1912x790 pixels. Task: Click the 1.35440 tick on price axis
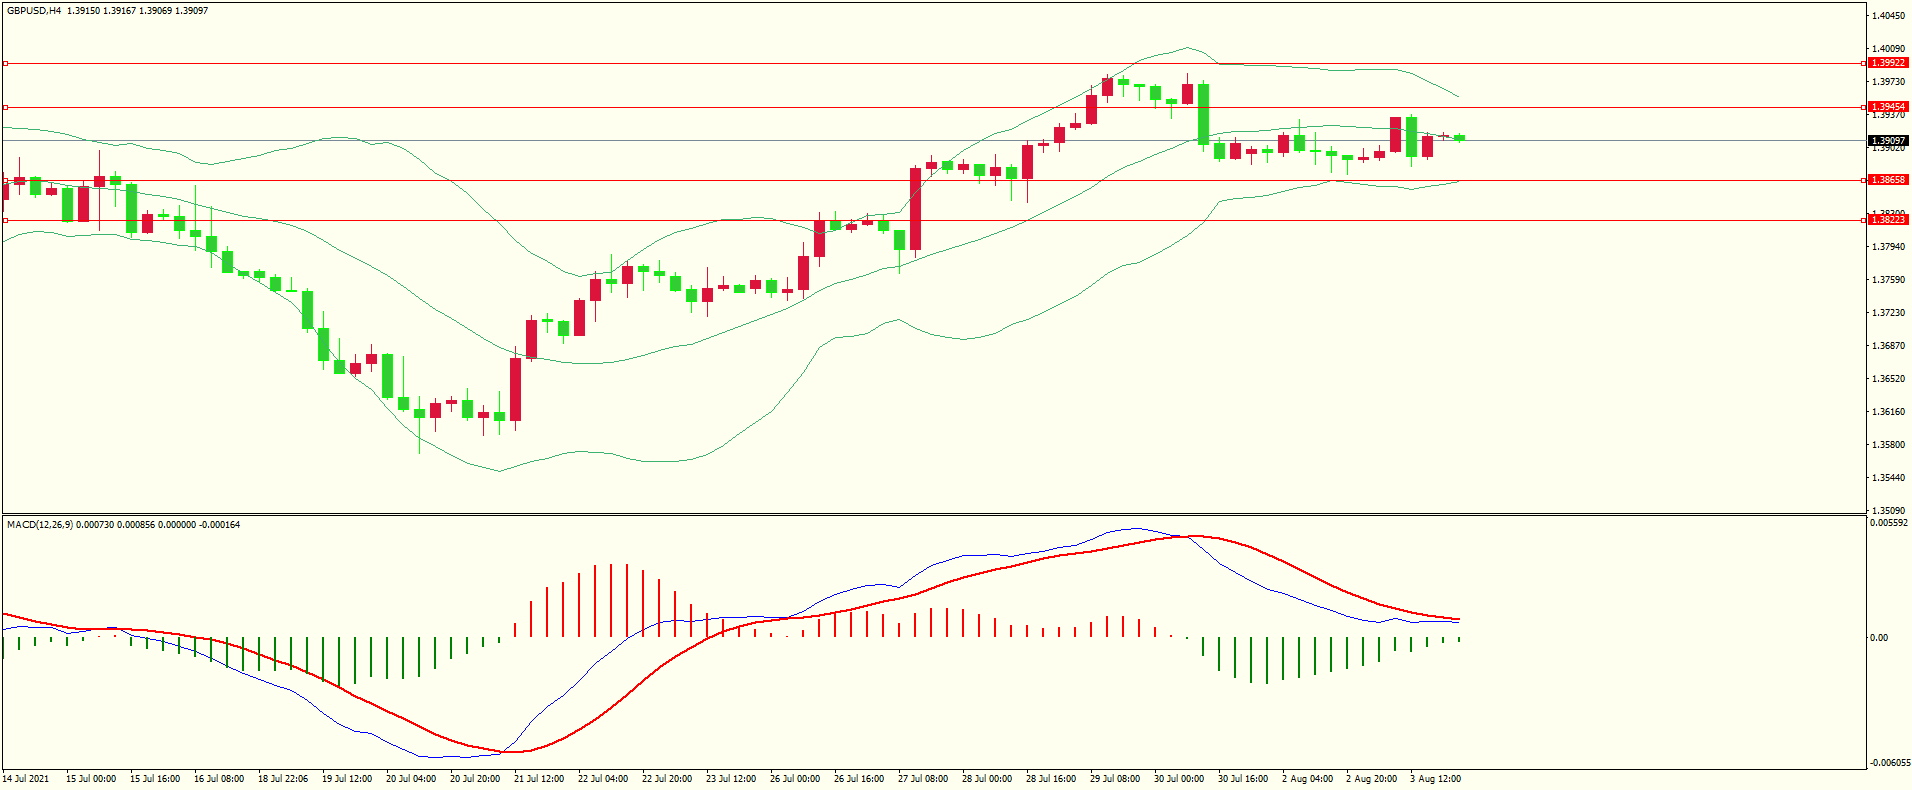click(1888, 478)
